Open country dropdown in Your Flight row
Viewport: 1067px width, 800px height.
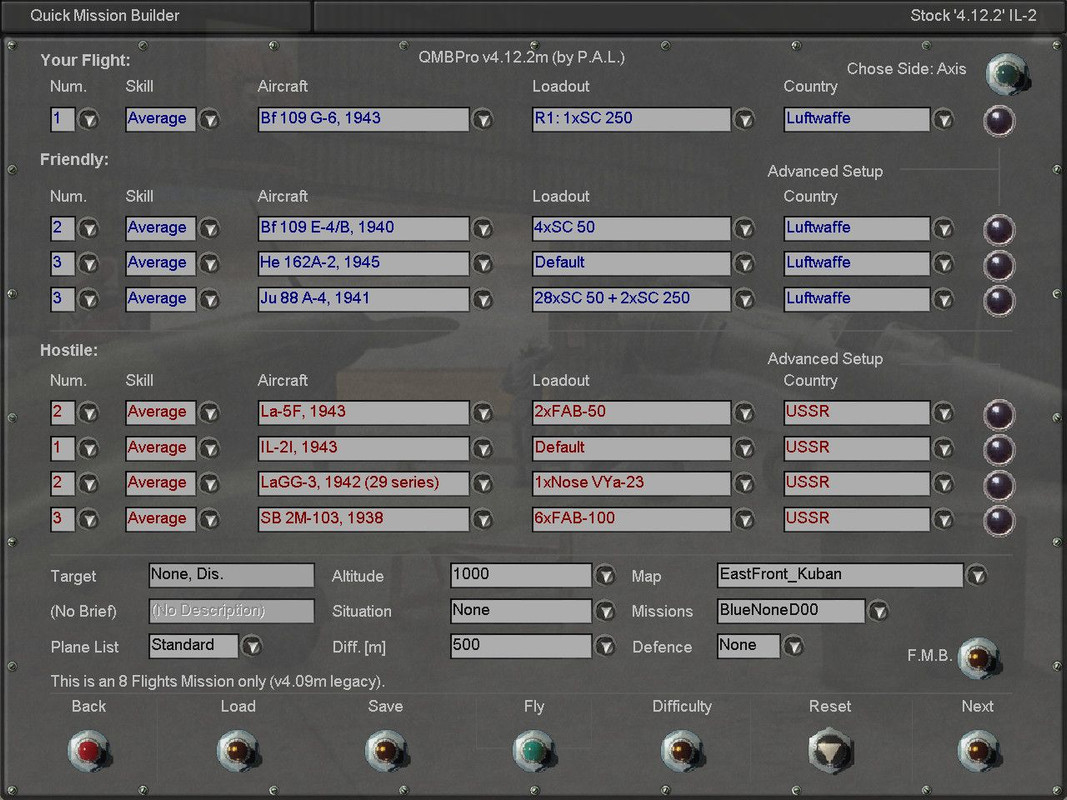click(x=943, y=120)
